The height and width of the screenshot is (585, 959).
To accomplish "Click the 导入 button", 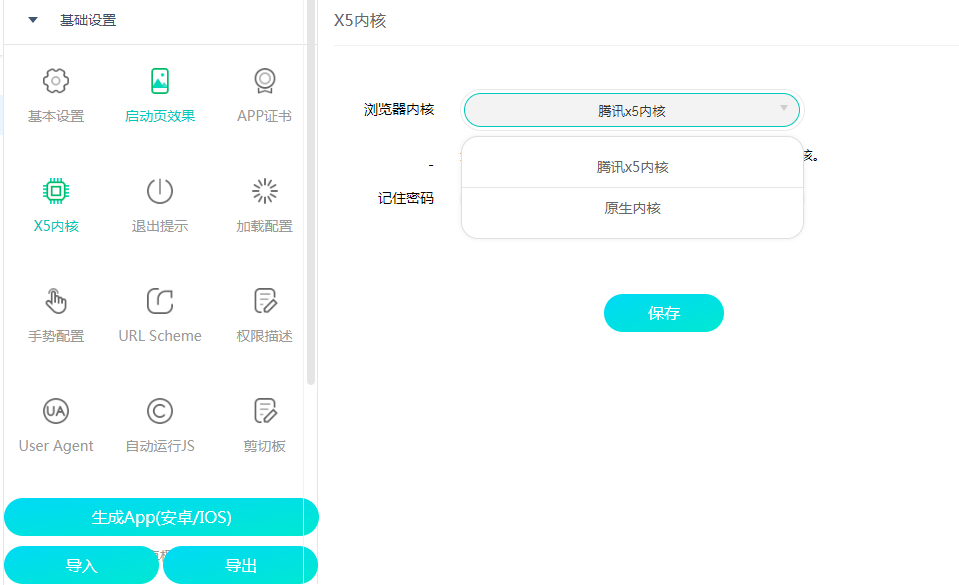I will click(x=81, y=565).
